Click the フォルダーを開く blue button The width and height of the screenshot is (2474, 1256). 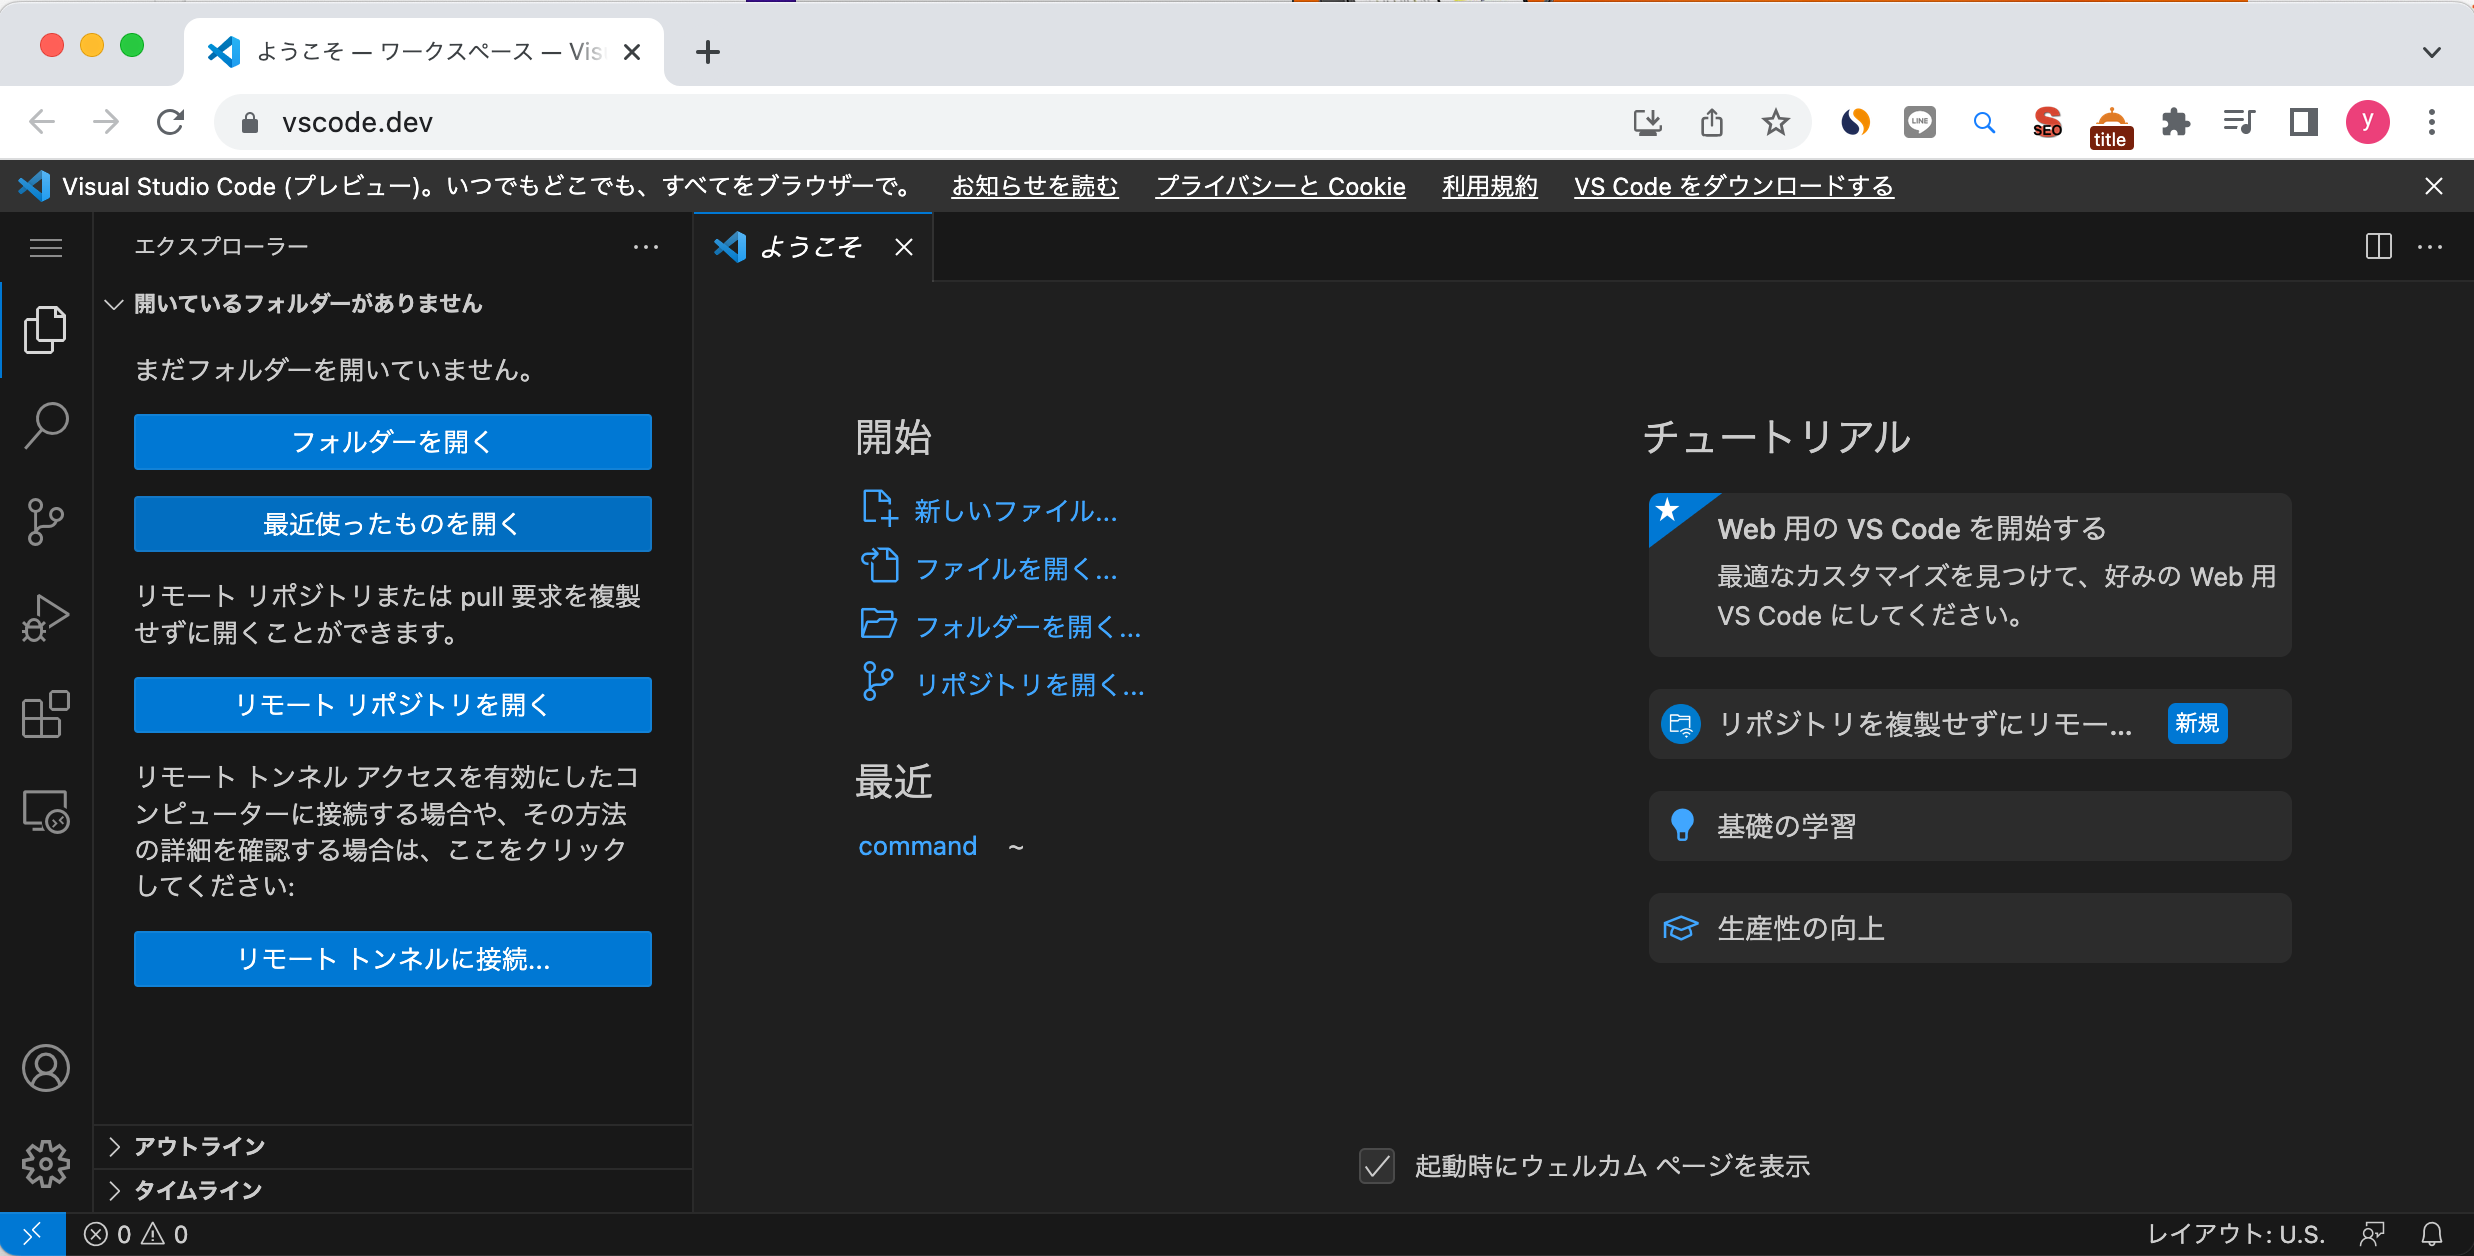[x=393, y=442]
